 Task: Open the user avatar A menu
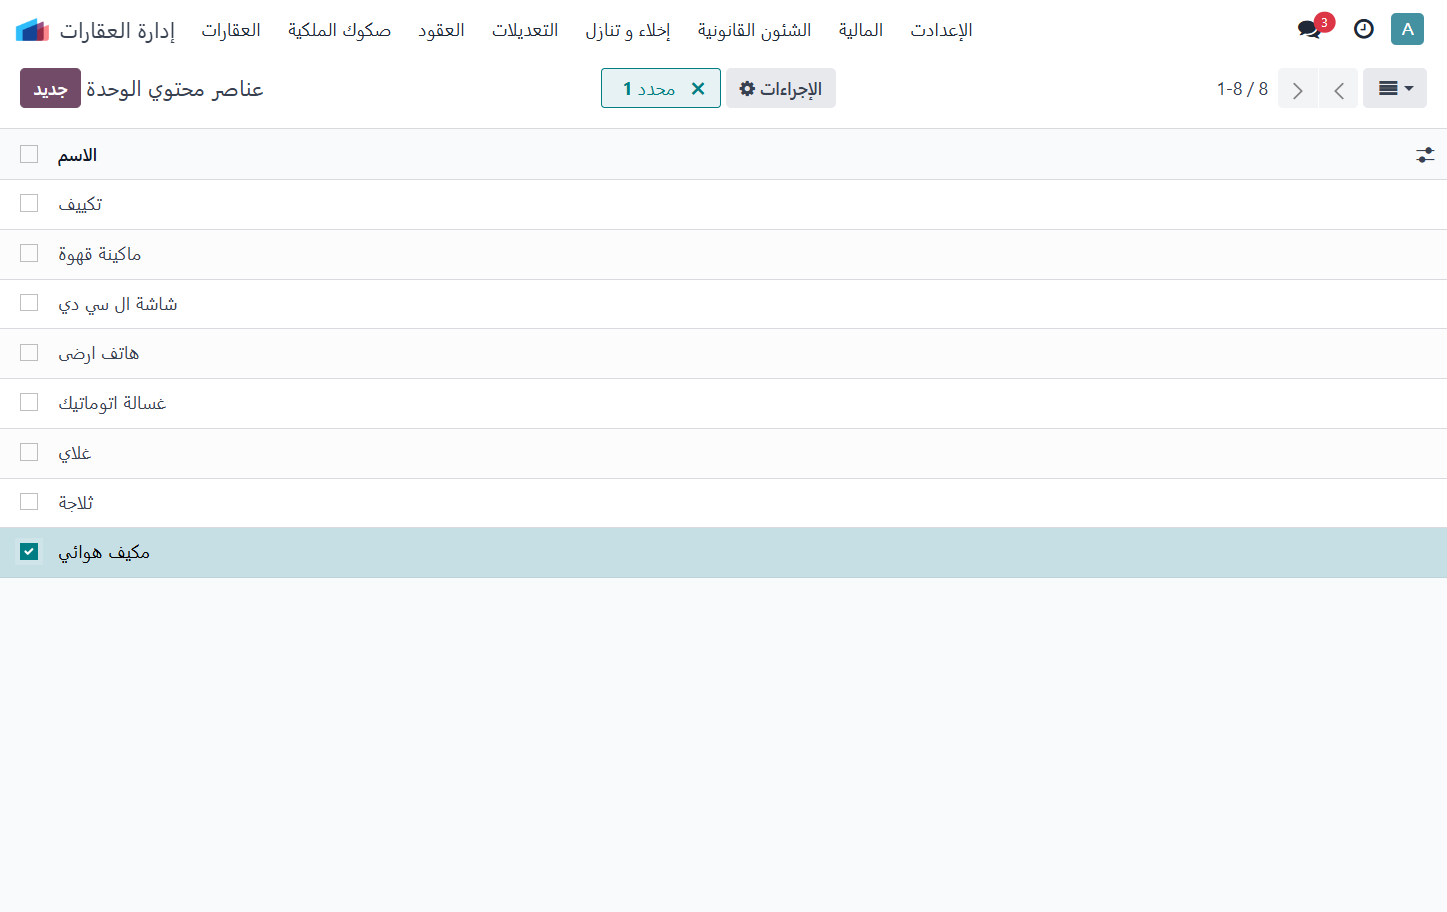coord(1407,29)
